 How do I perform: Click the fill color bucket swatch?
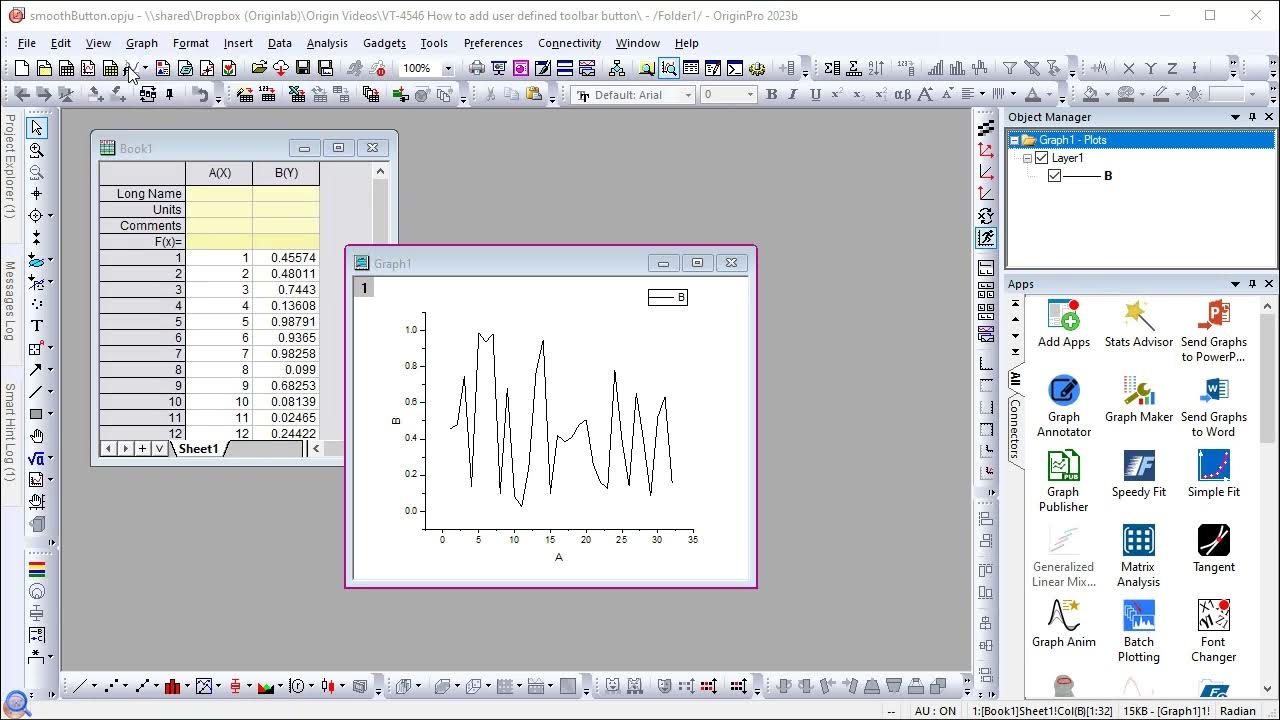pos(1091,95)
